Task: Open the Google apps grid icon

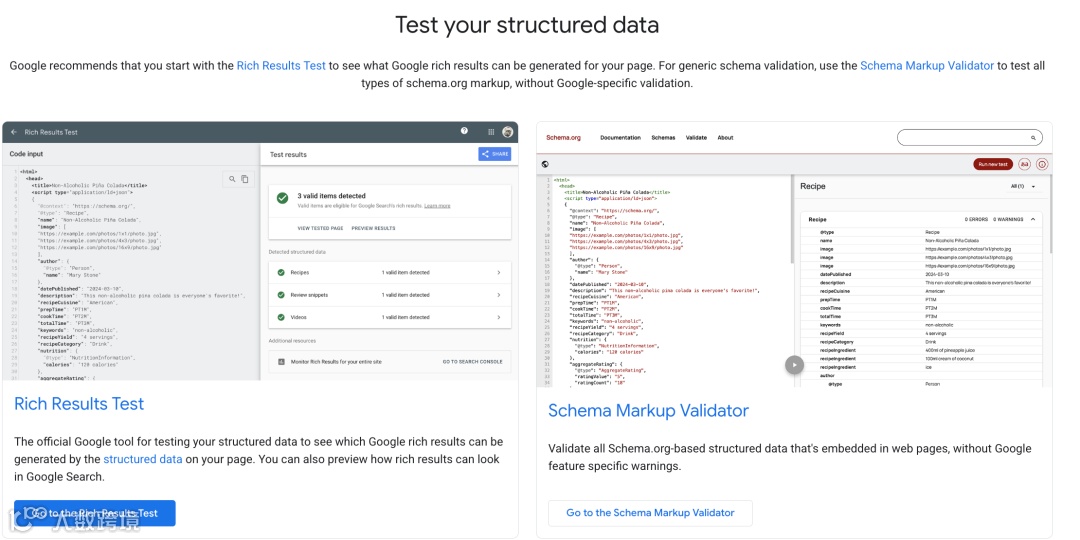Action: click(x=491, y=132)
